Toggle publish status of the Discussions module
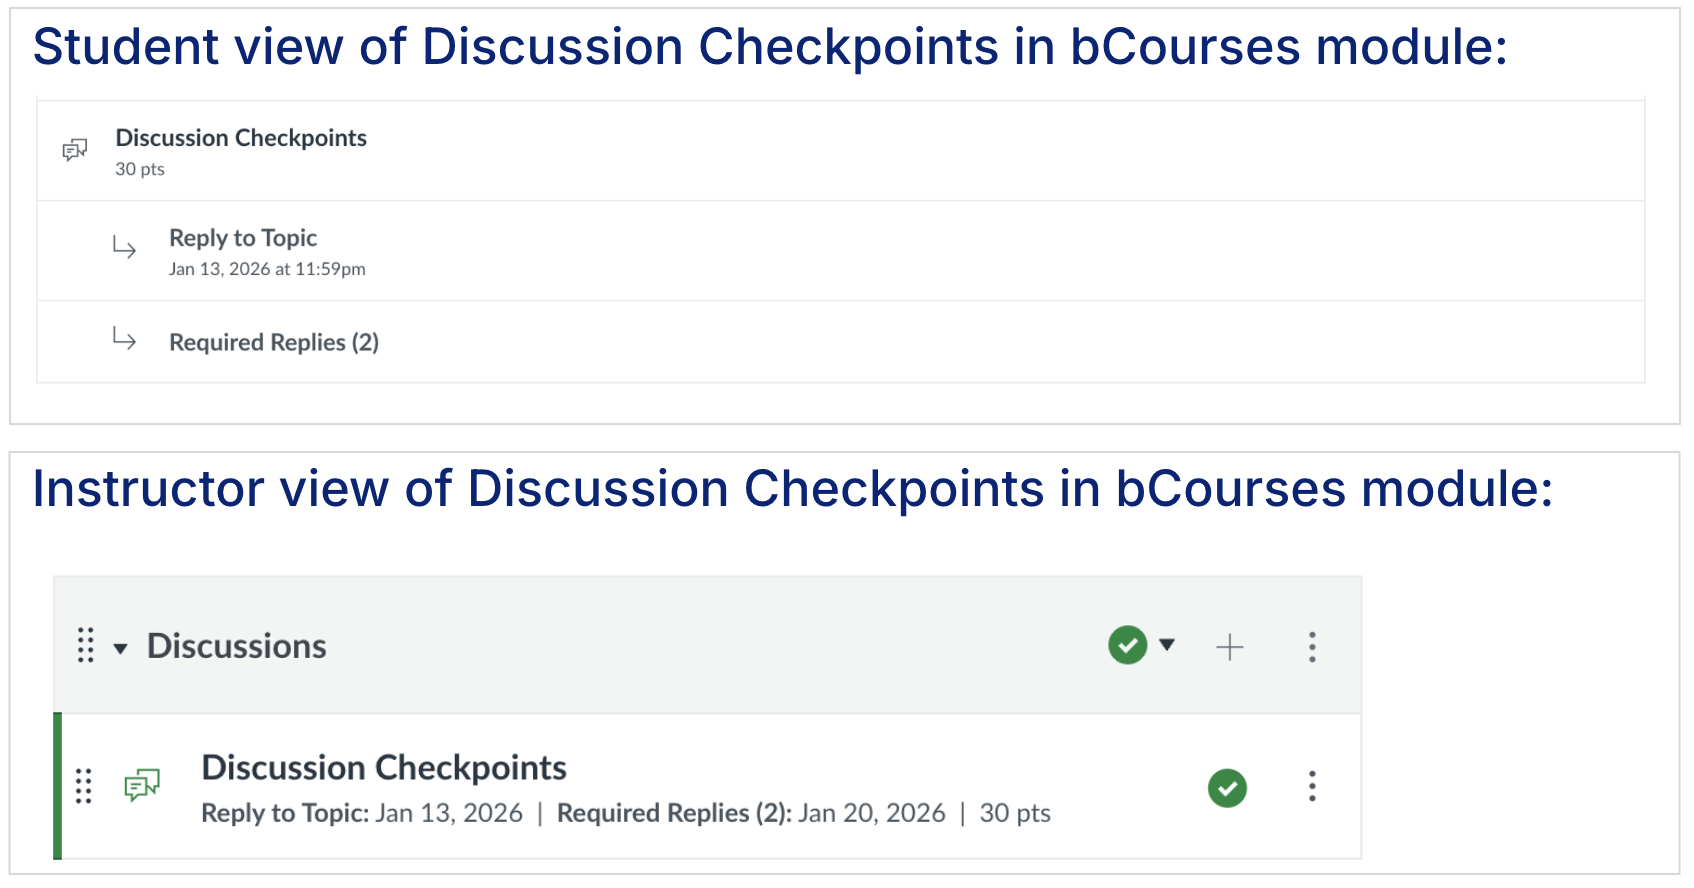The height and width of the screenshot is (888, 1694). [1126, 646]
